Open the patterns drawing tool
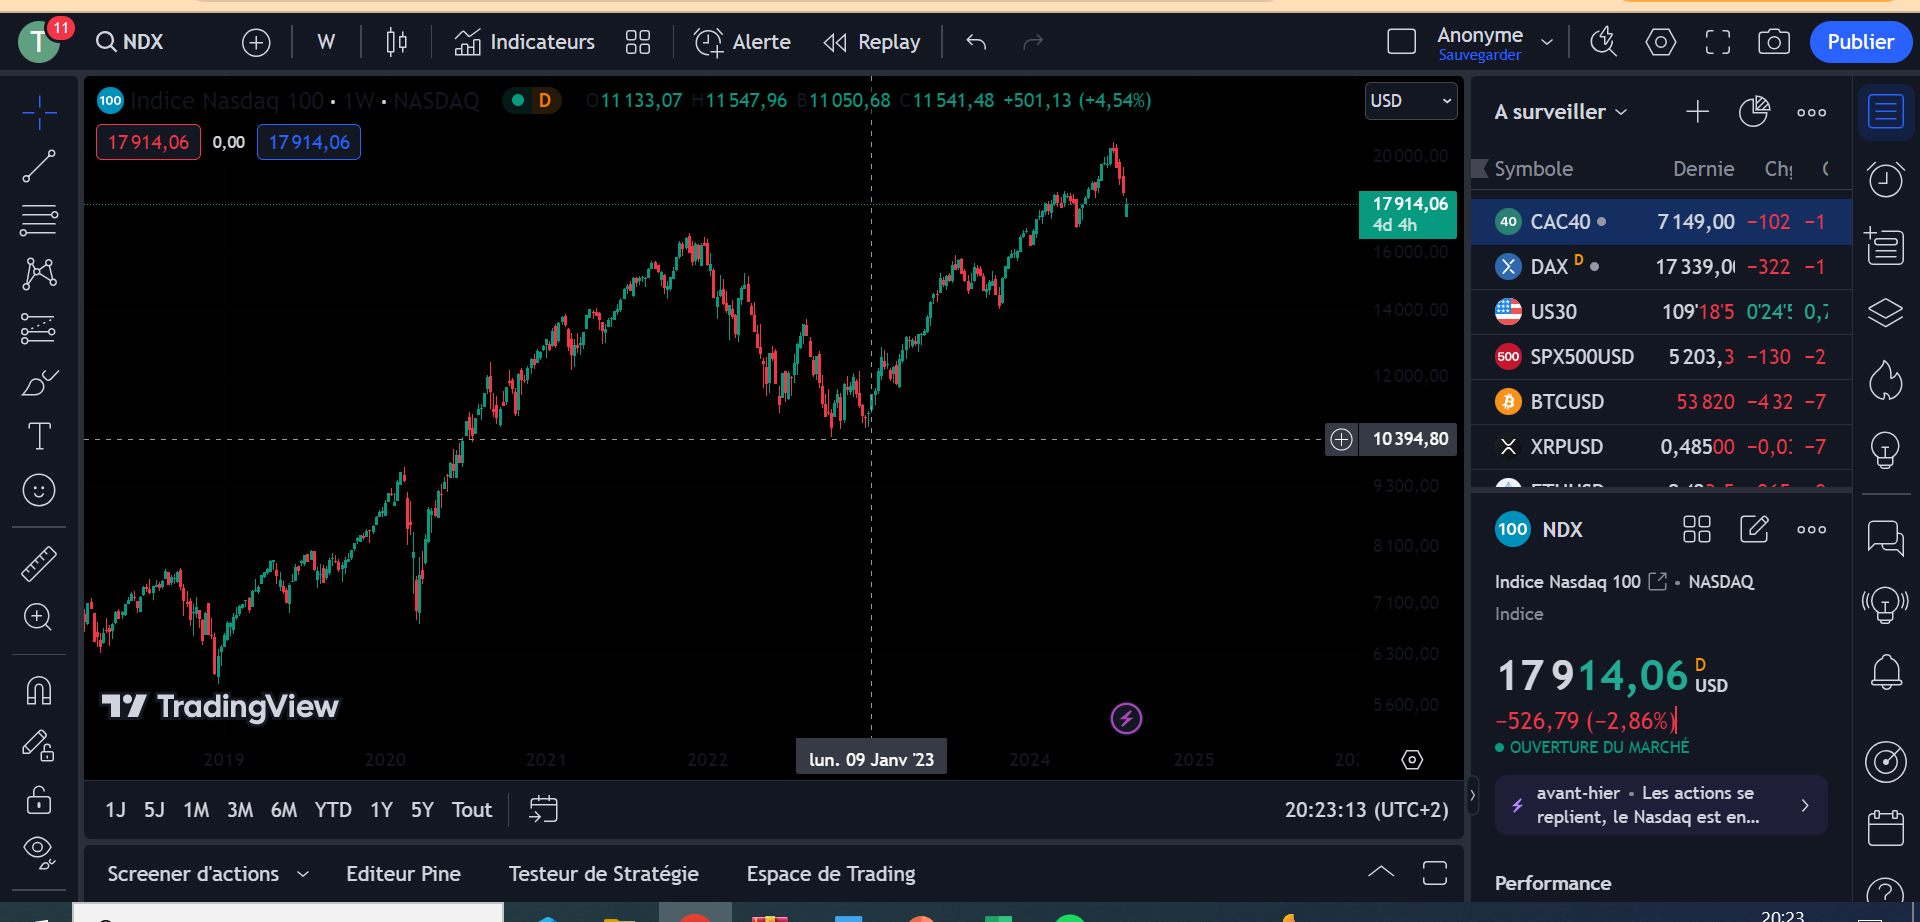The height and width of the screenshot is (922, 1920). pos(39,274)
